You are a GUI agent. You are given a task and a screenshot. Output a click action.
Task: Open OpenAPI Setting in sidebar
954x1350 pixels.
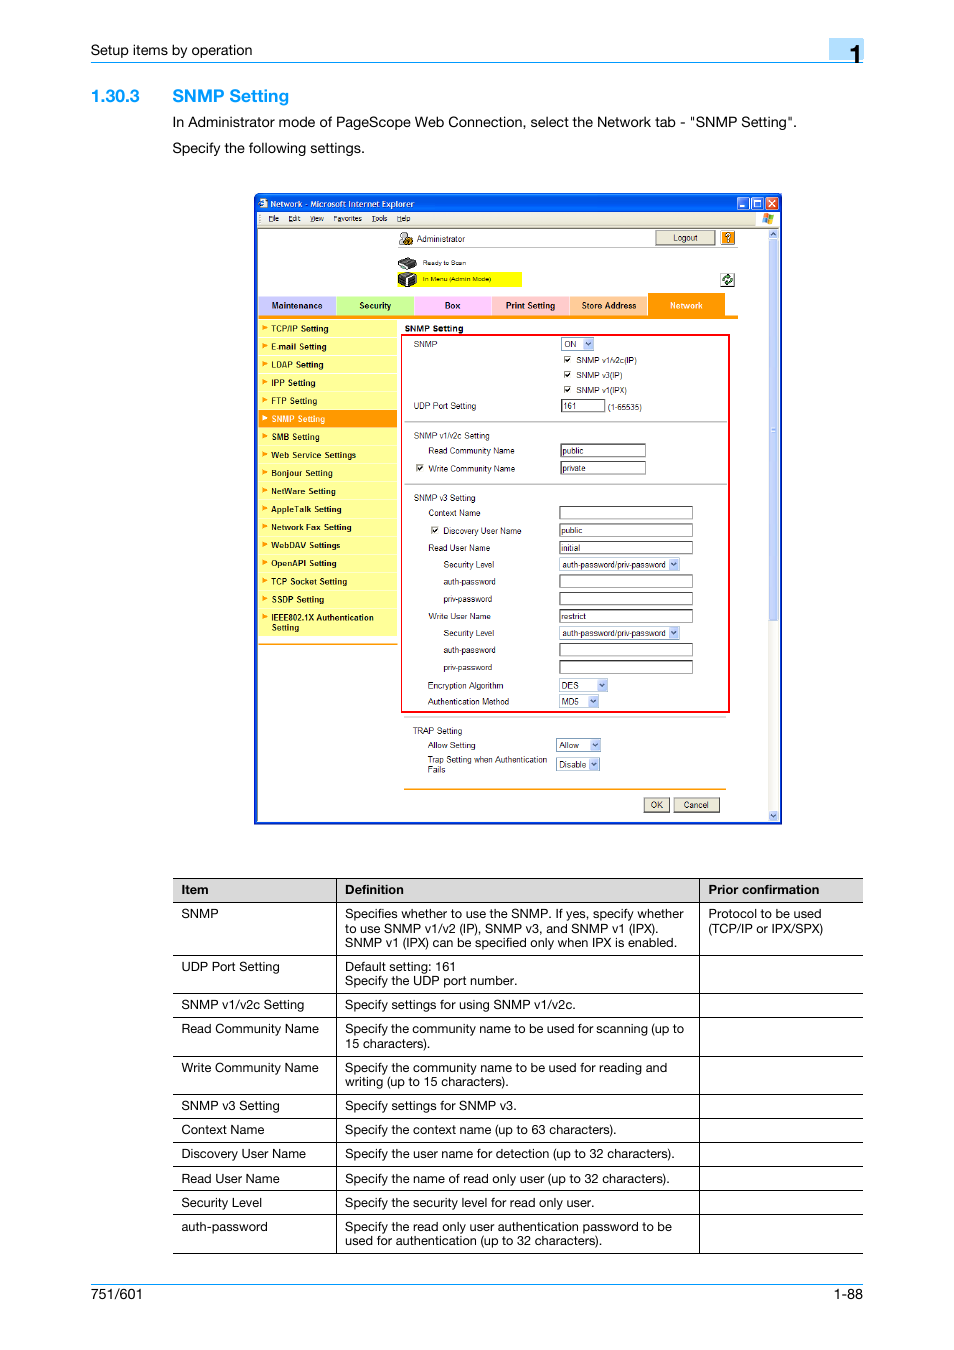[x=328, y=563]
